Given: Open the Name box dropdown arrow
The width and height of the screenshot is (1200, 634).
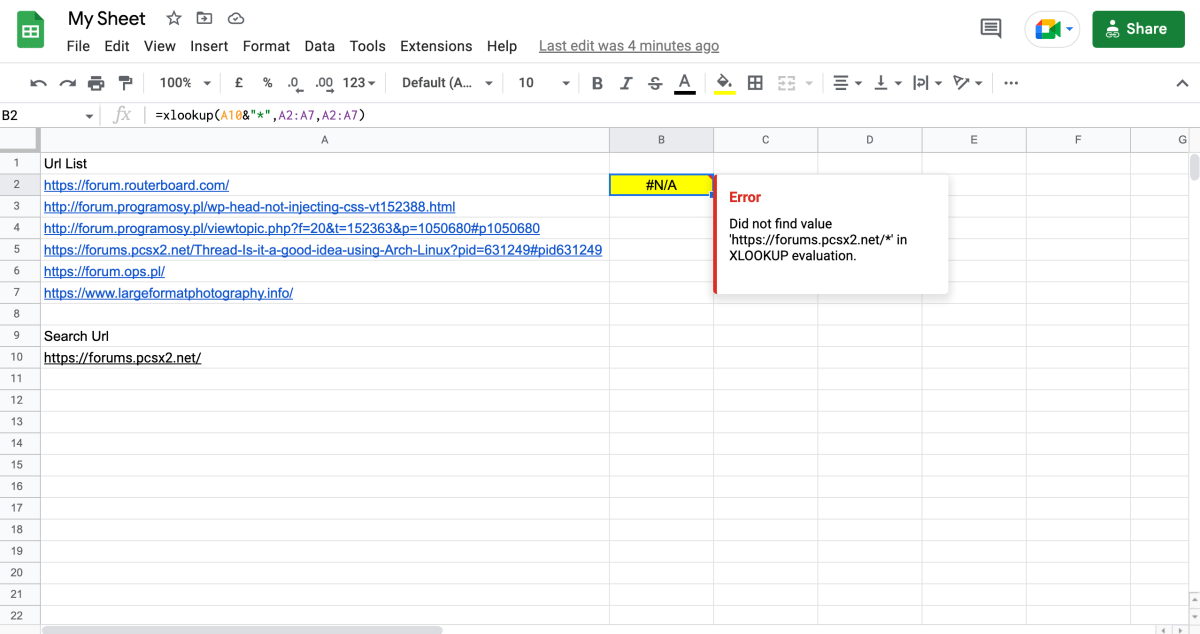Looking at the screenshot, I should click(90, 116).
